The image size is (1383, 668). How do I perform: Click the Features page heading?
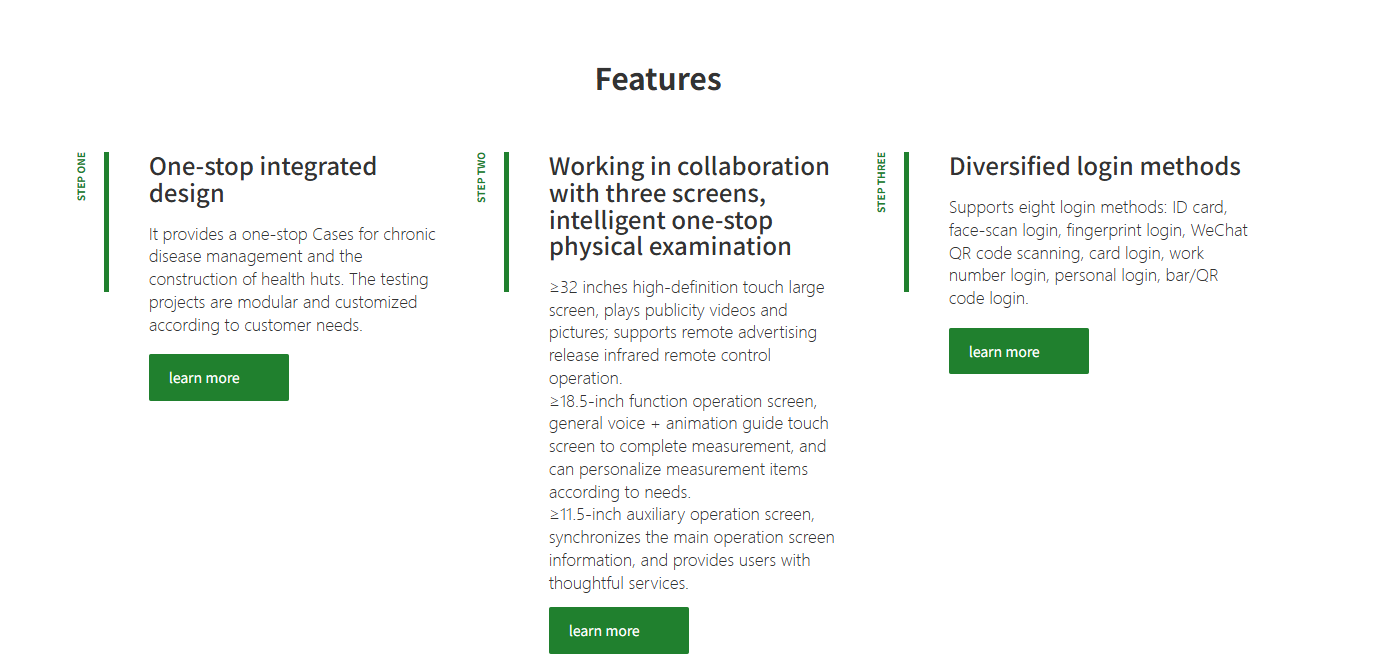coord(658,79)
